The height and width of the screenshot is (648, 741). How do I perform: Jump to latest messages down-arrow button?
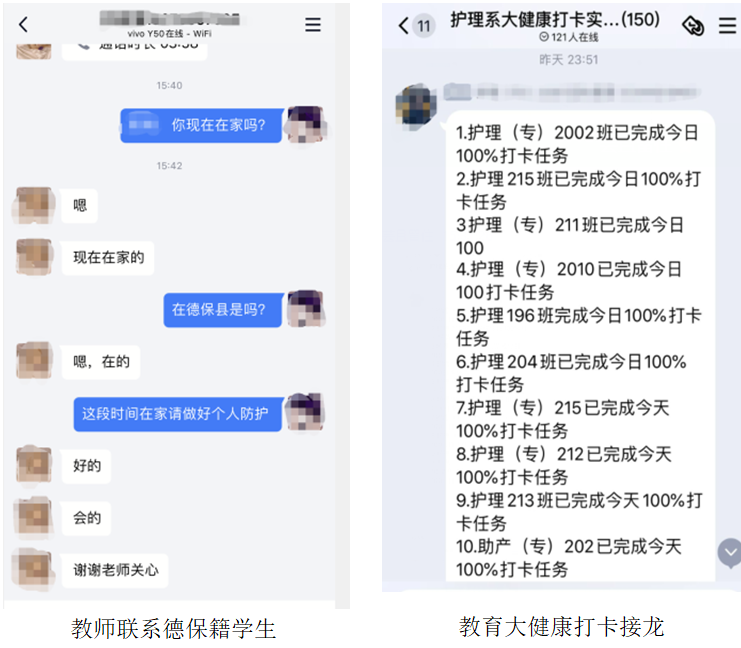click(730, 552)
